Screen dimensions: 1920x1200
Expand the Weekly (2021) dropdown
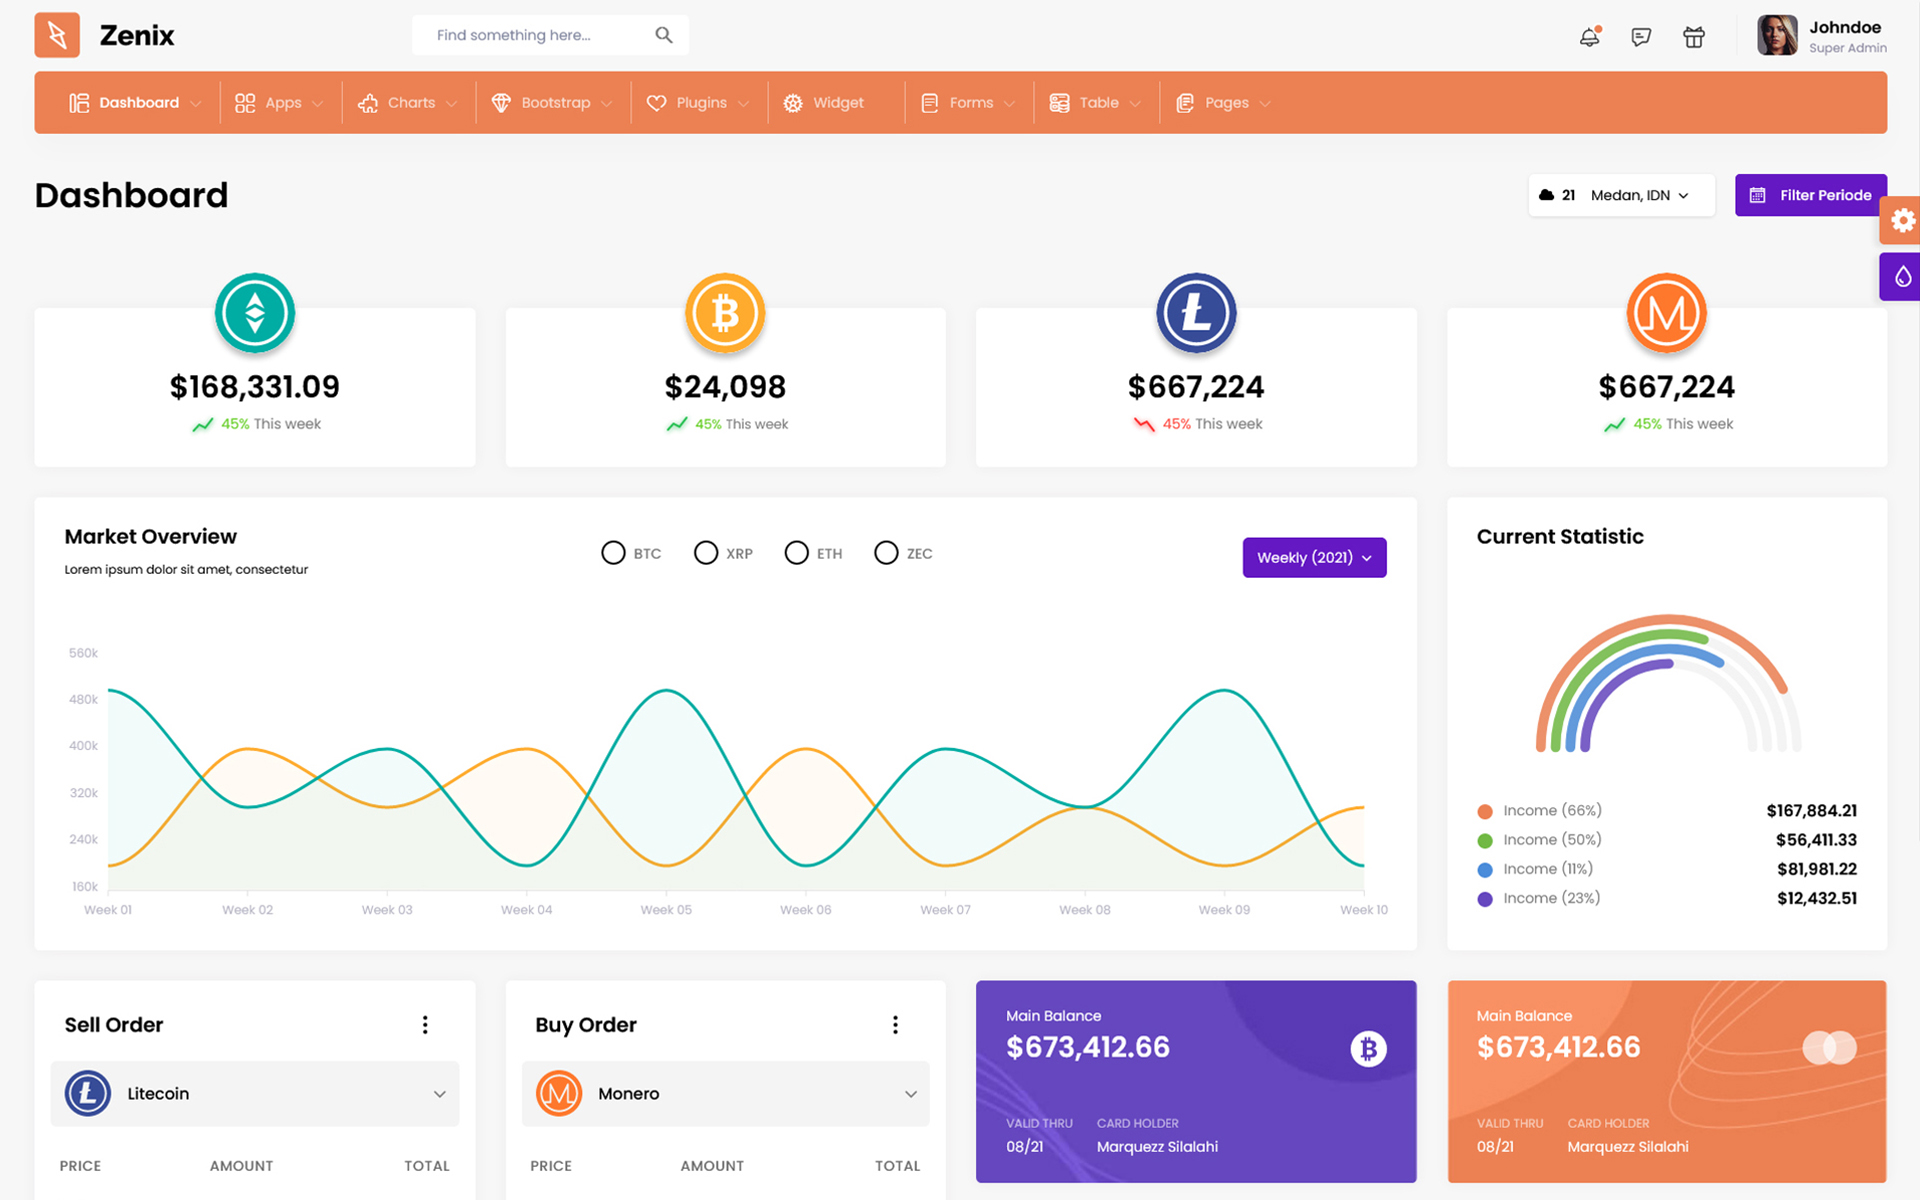tap(1314, 557)
